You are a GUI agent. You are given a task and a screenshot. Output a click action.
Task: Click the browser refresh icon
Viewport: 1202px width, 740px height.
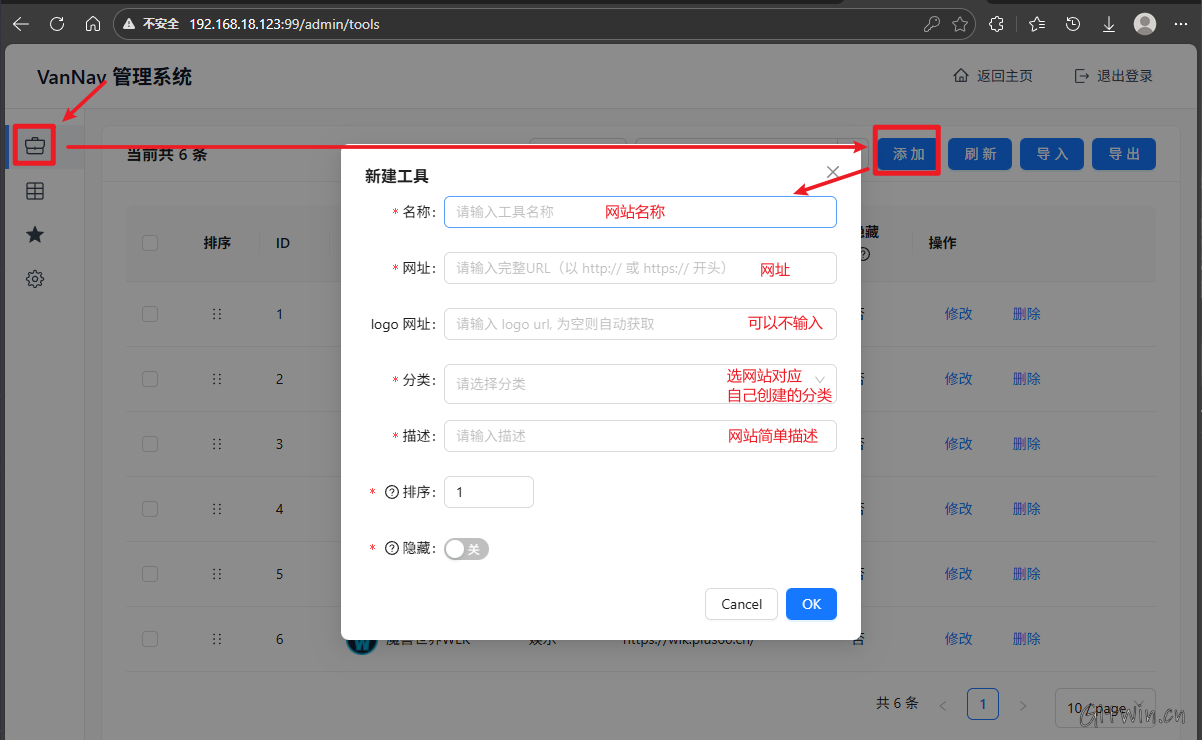coord(57,24)
